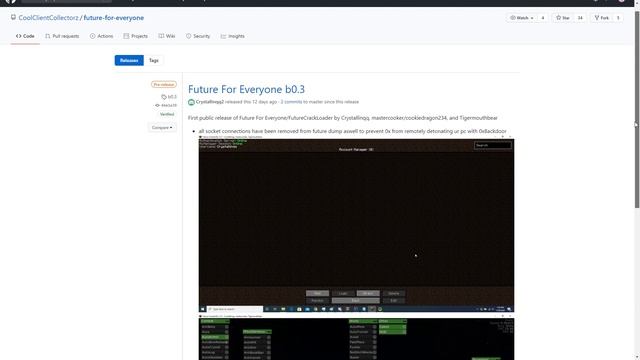Click the Pre-release label badge
640x360 pixels.
[164, 84]
